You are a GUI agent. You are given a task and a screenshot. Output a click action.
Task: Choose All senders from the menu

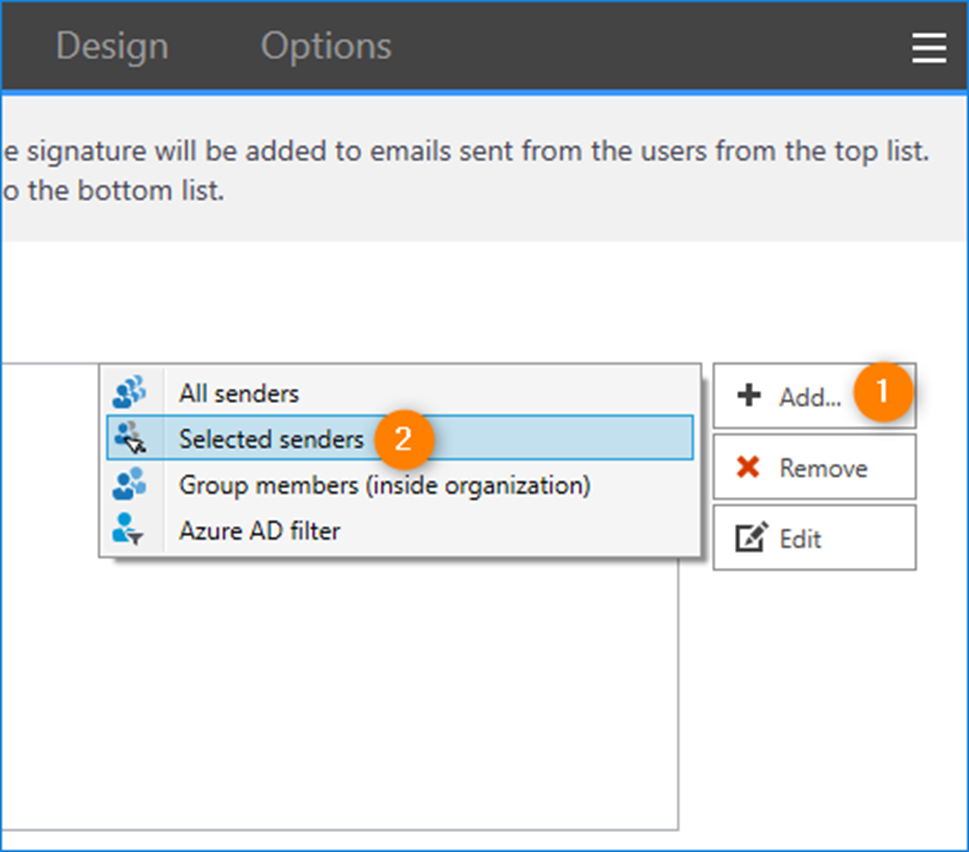click(400, 393)
